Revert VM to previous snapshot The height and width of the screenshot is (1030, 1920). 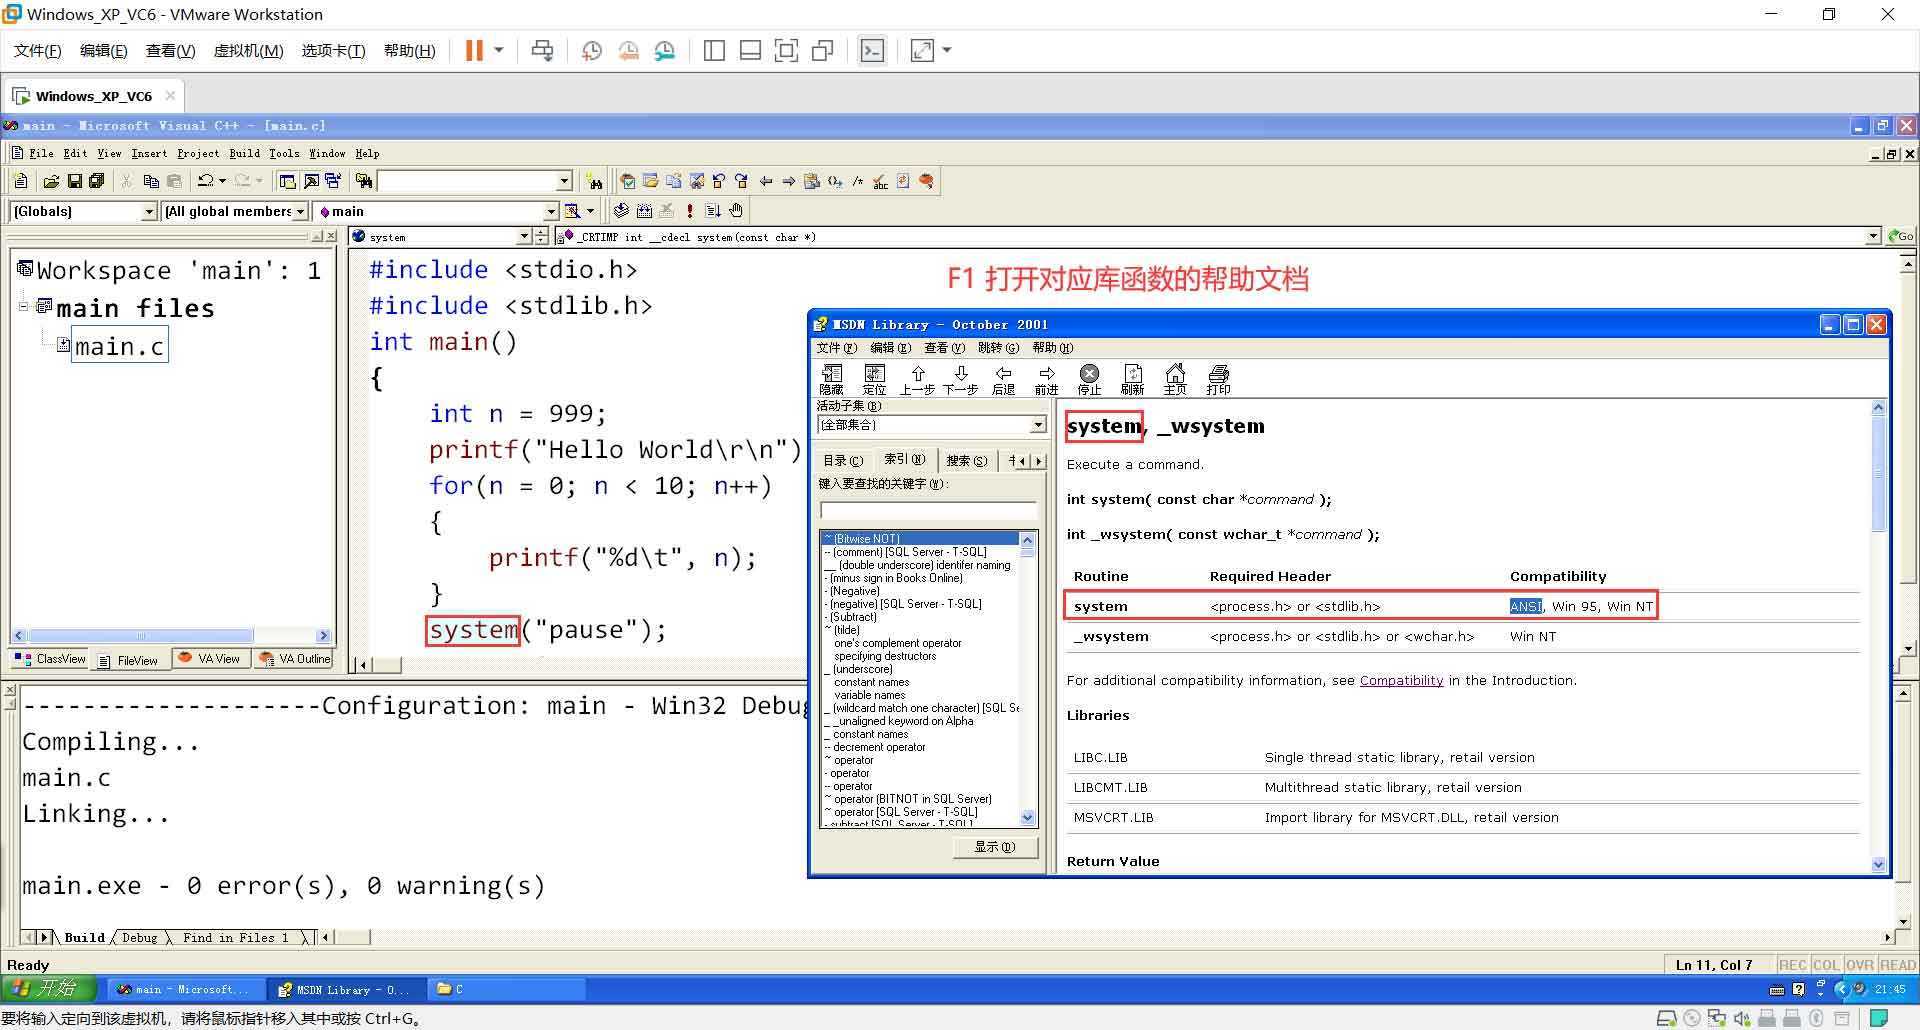coord(628,51)
